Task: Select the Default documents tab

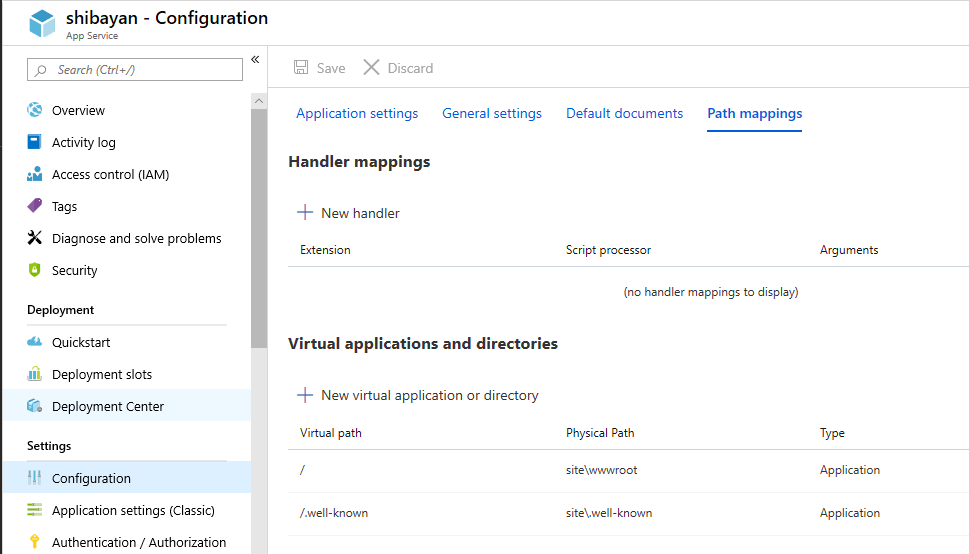Action: (x=624, y=113)
